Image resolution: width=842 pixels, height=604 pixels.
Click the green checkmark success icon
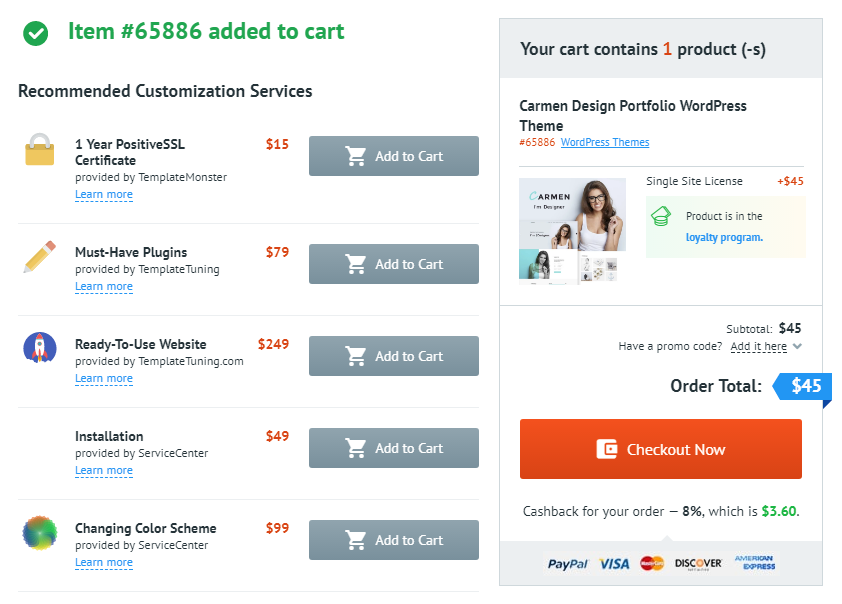tap(36, 33)
